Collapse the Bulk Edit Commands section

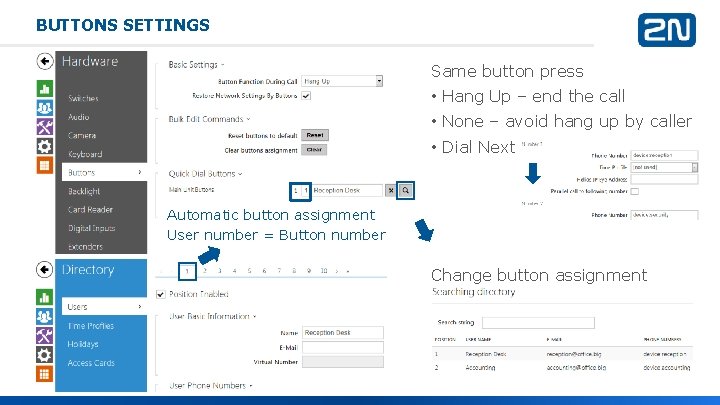pos(209,119)
